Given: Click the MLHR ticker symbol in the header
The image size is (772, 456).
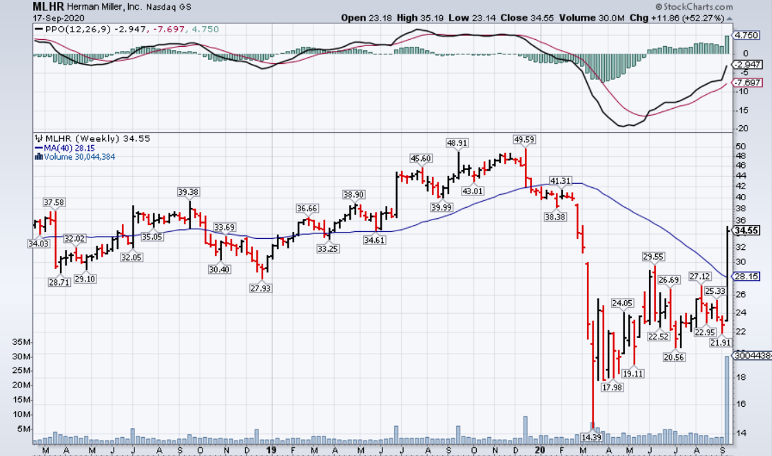Looking at the screenshot, I should tap(48, 7).
